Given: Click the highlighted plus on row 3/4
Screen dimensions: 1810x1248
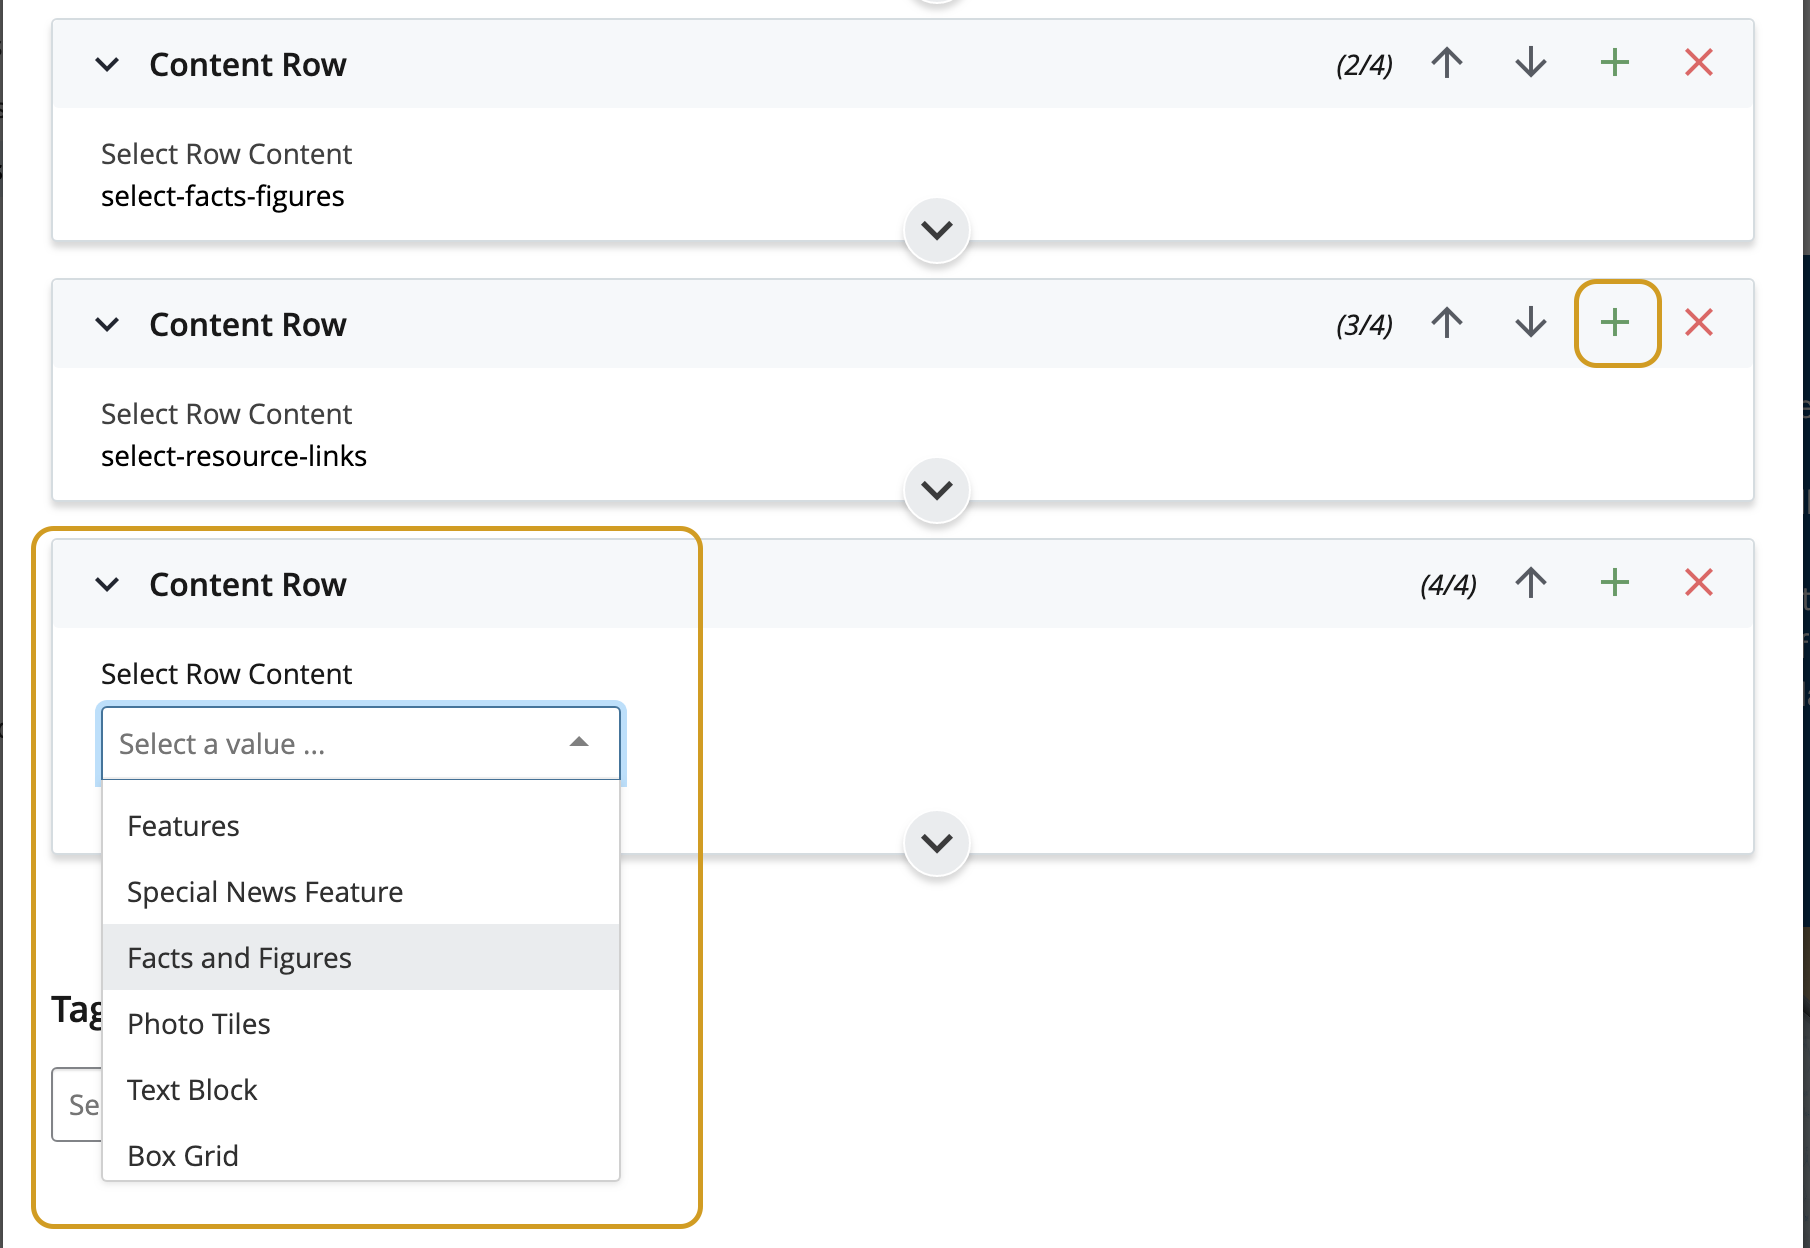Looking at the screenshot, I should point(1615,323).
